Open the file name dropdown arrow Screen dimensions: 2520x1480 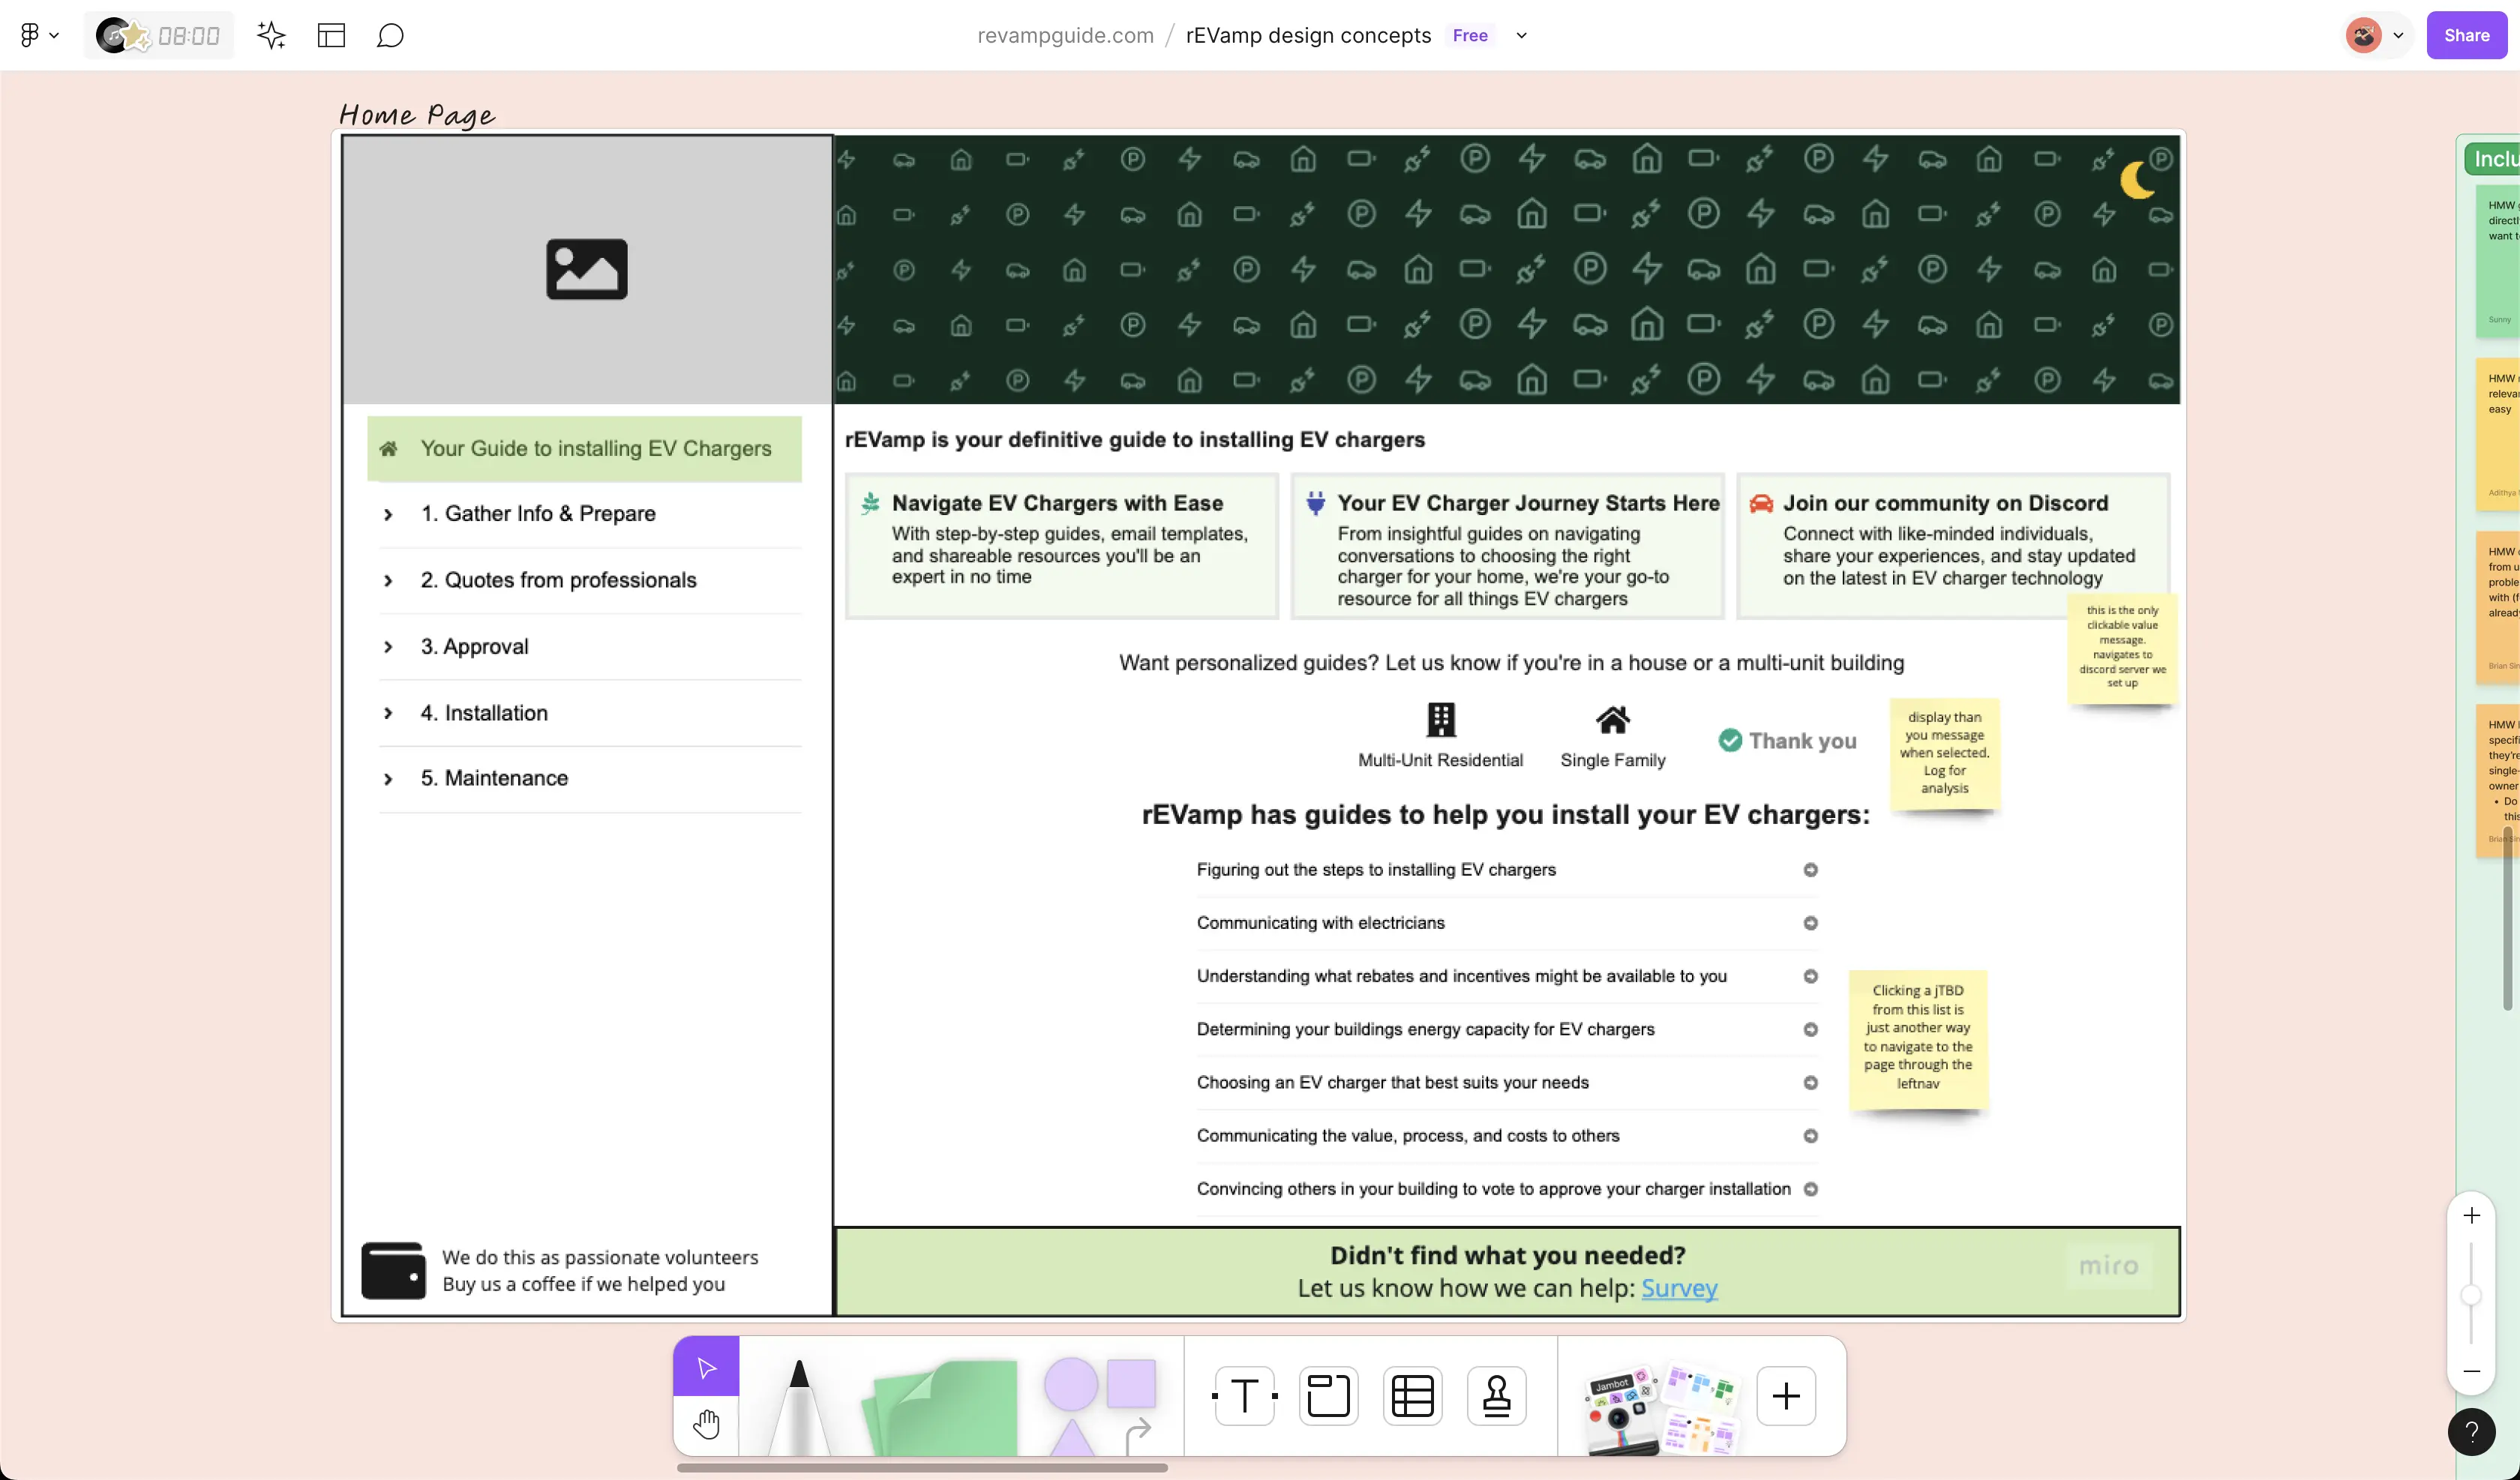tap(1521, 36)
